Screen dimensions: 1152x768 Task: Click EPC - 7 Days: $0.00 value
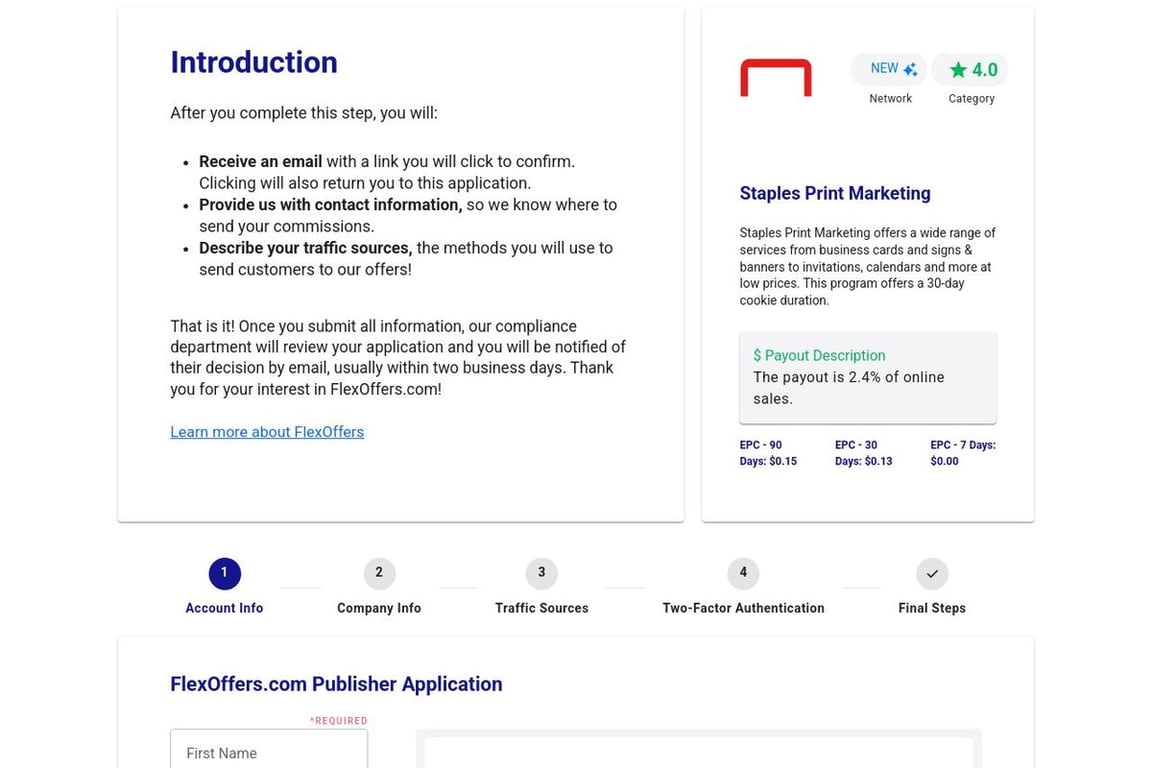click(x=963, y=453)
